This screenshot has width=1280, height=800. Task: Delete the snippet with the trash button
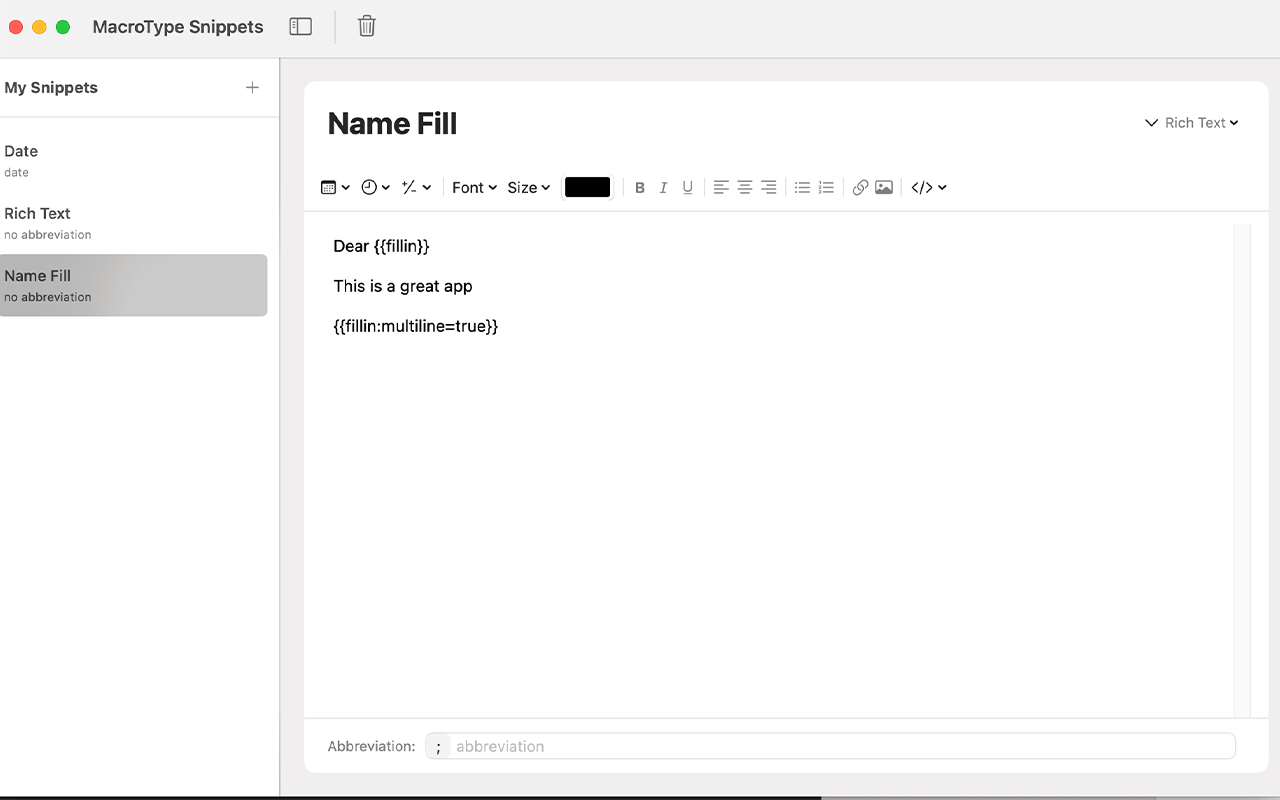(366, 26)
